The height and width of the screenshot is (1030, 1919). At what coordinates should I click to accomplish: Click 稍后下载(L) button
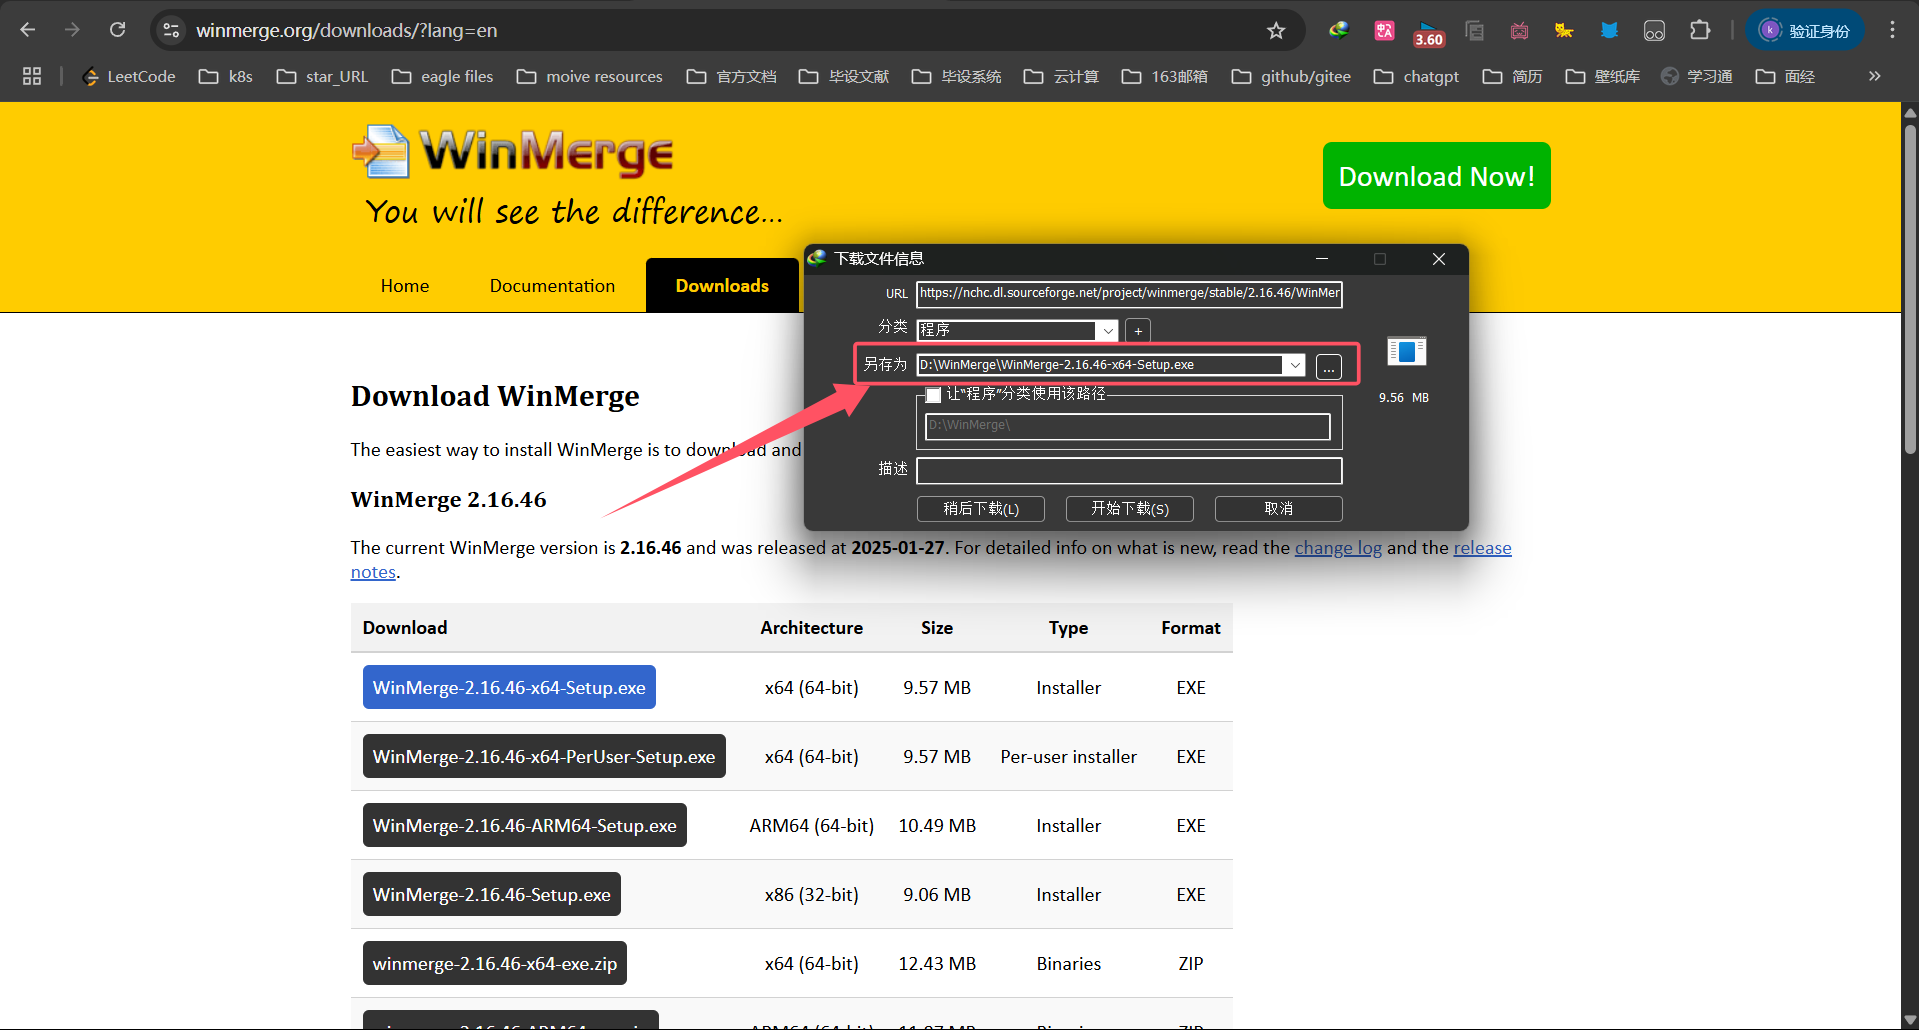(x=981, y=508)
